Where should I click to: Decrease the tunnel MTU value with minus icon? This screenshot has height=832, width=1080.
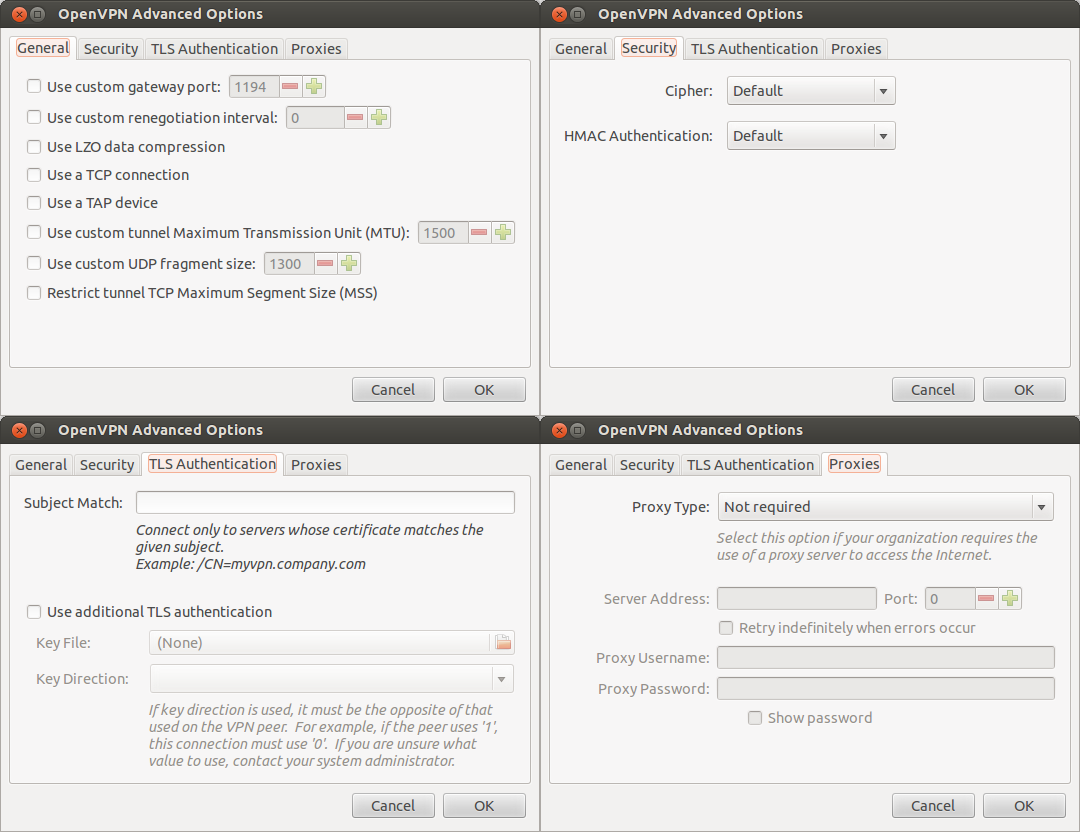(x=479, y=233)
